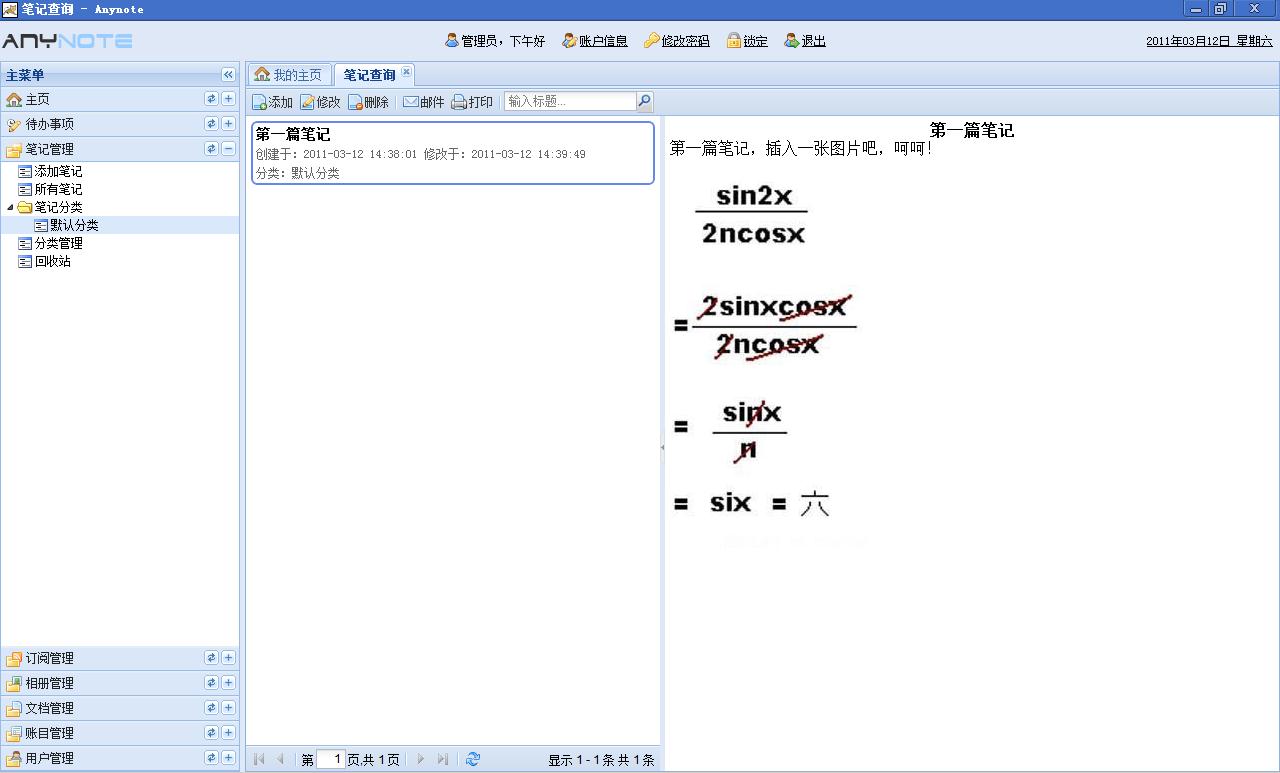Image resolution: width=1280 pixels, height=773 pixels.
Task: Refresh the 账目管理 panel
Action: [x=211, y=733]
